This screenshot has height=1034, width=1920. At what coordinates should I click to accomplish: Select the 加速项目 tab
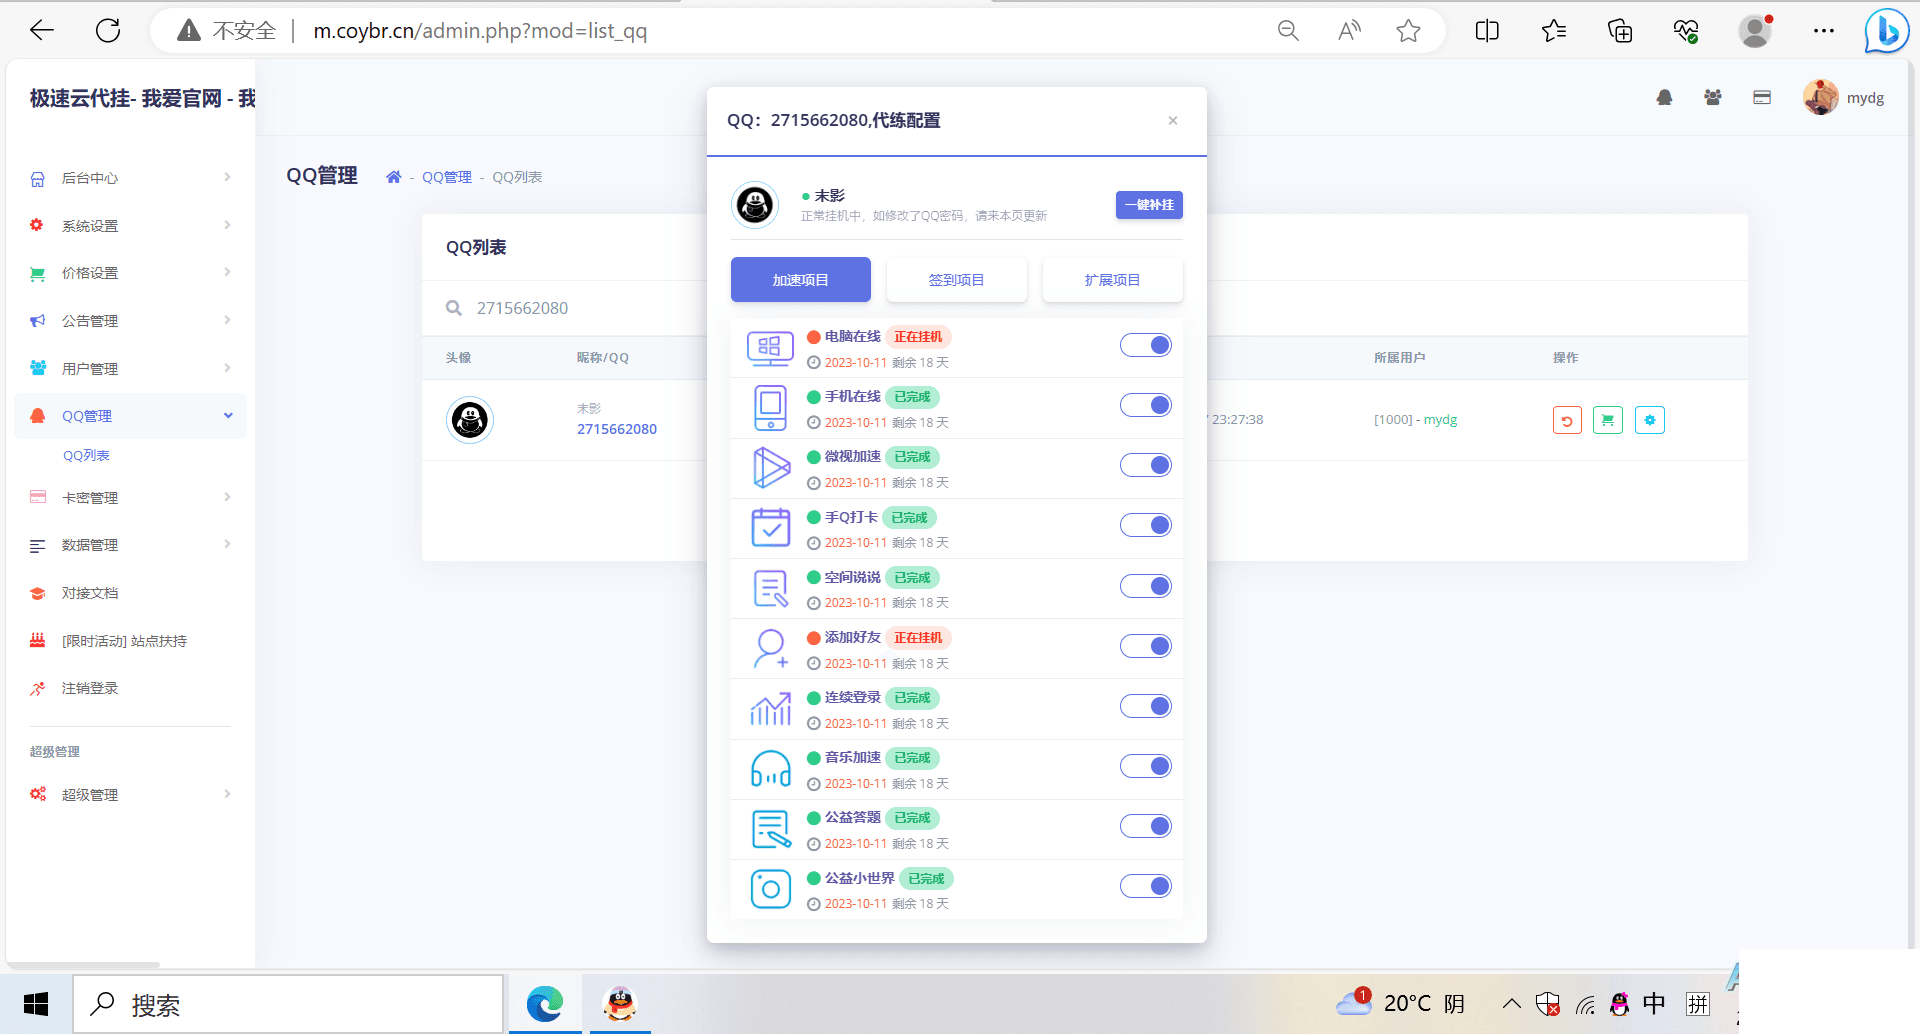pyautogui.click(x=801, y=280)
